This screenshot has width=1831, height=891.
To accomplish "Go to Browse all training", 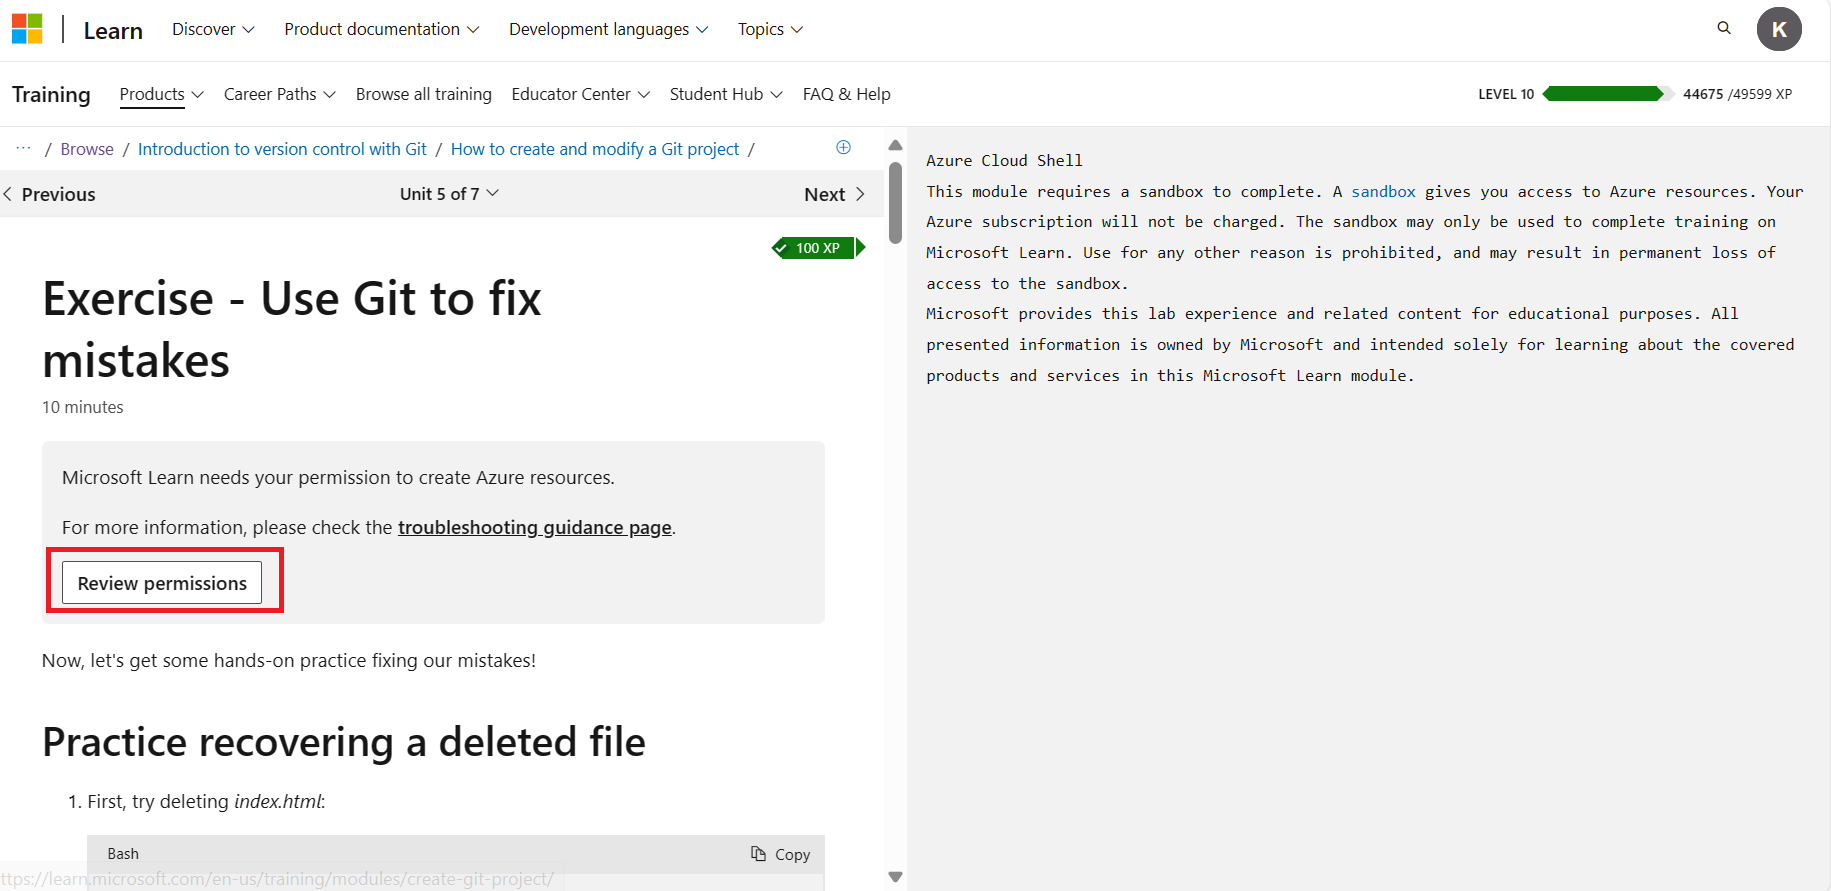I will [424, 94].
